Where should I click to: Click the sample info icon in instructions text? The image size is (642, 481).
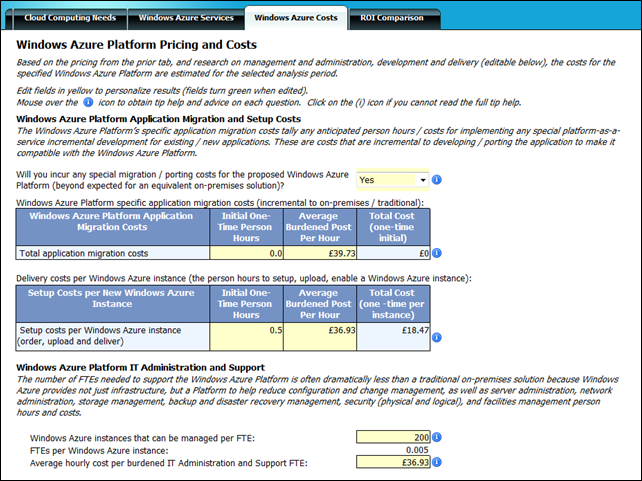(88, 102)
